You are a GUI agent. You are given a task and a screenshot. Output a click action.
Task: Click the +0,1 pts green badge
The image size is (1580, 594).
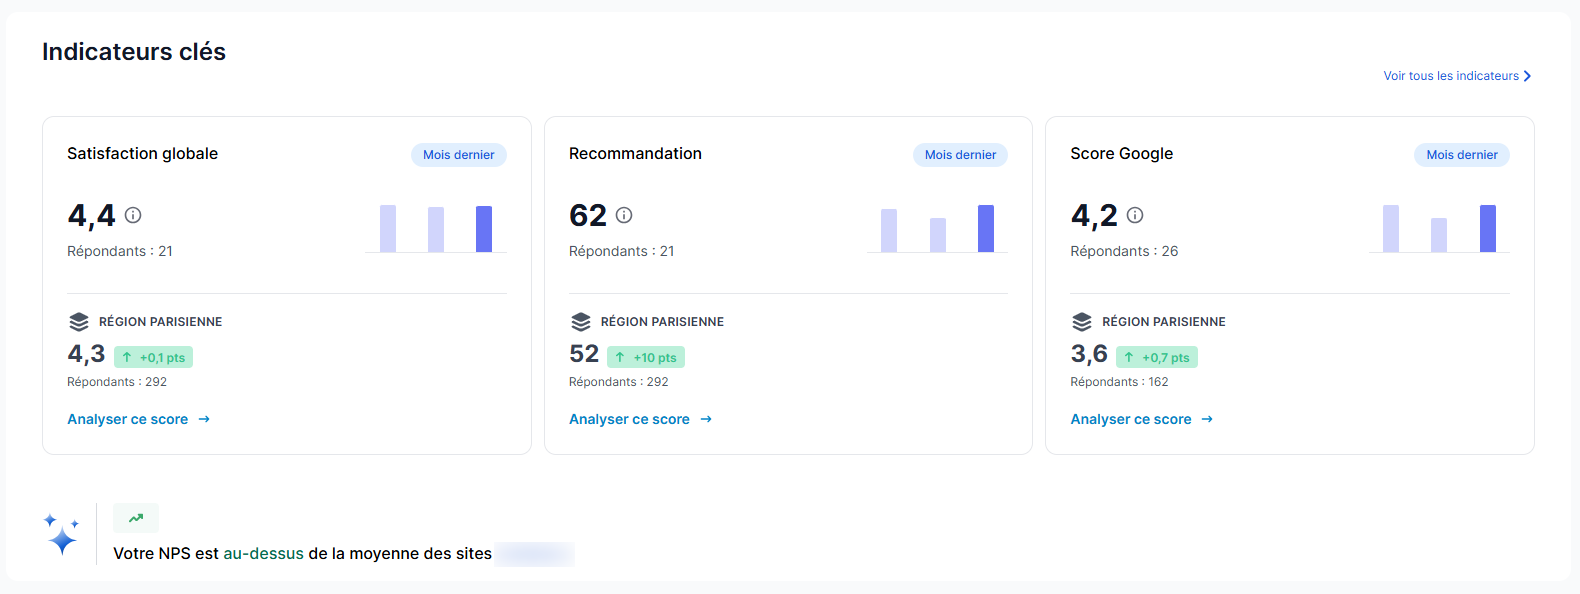click(153, 357)
